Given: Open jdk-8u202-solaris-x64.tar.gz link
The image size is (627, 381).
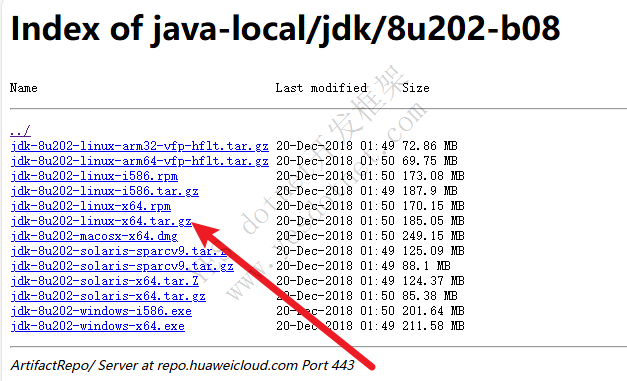Looking at the screenshot, I should click(108, 296).
